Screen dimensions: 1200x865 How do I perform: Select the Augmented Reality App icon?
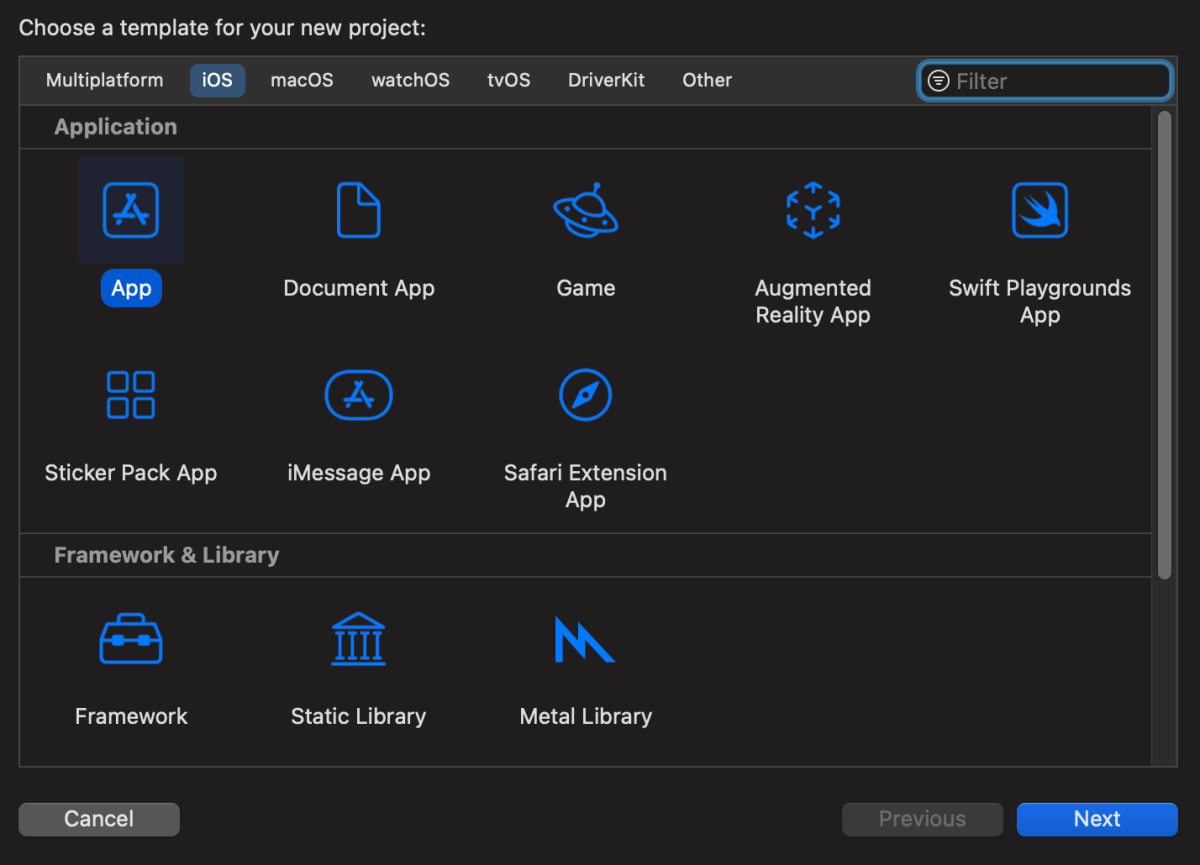pyautogui.click(x=813, y=210)
